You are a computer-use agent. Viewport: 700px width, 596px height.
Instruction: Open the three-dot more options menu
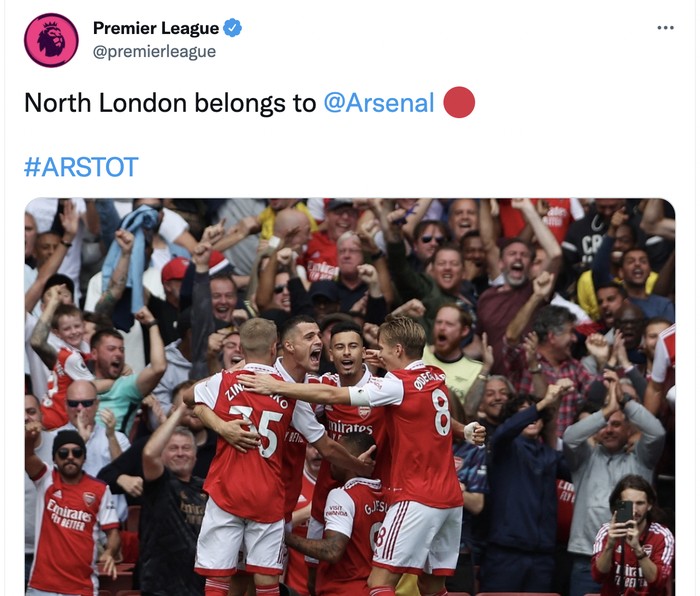coord(665,27)
